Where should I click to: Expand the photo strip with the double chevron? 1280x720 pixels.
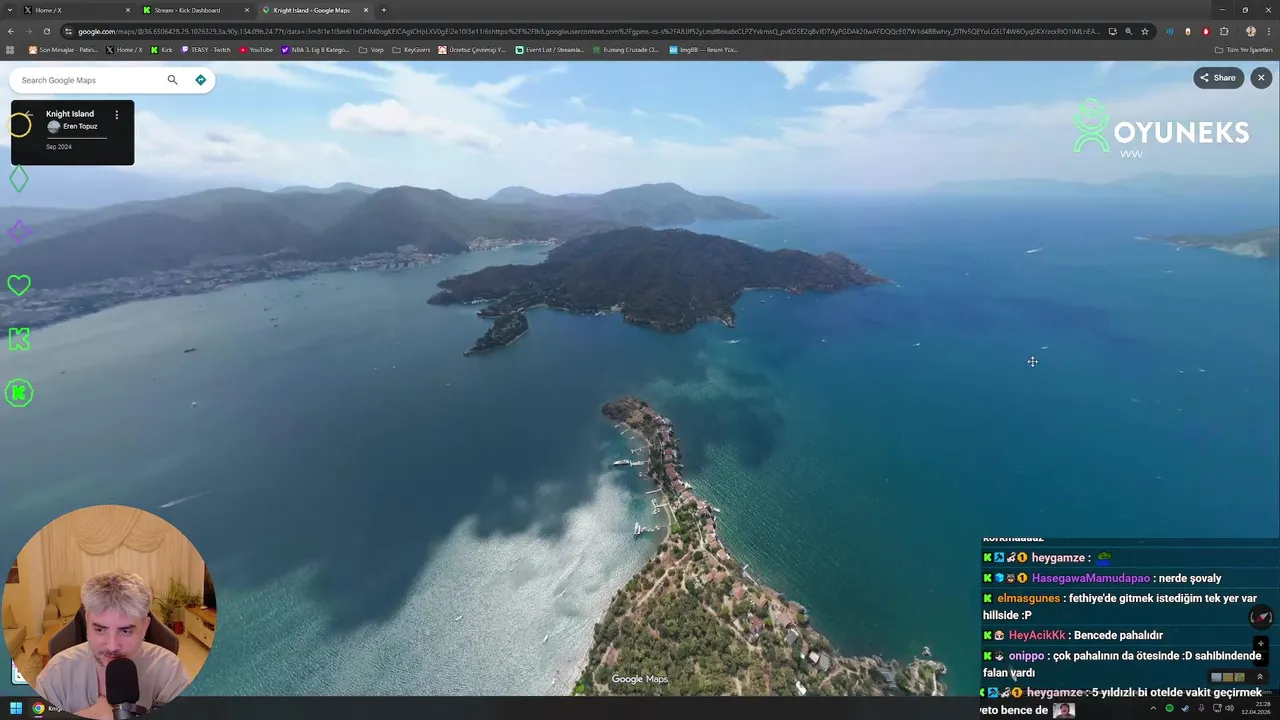[x=1260, y=677]
